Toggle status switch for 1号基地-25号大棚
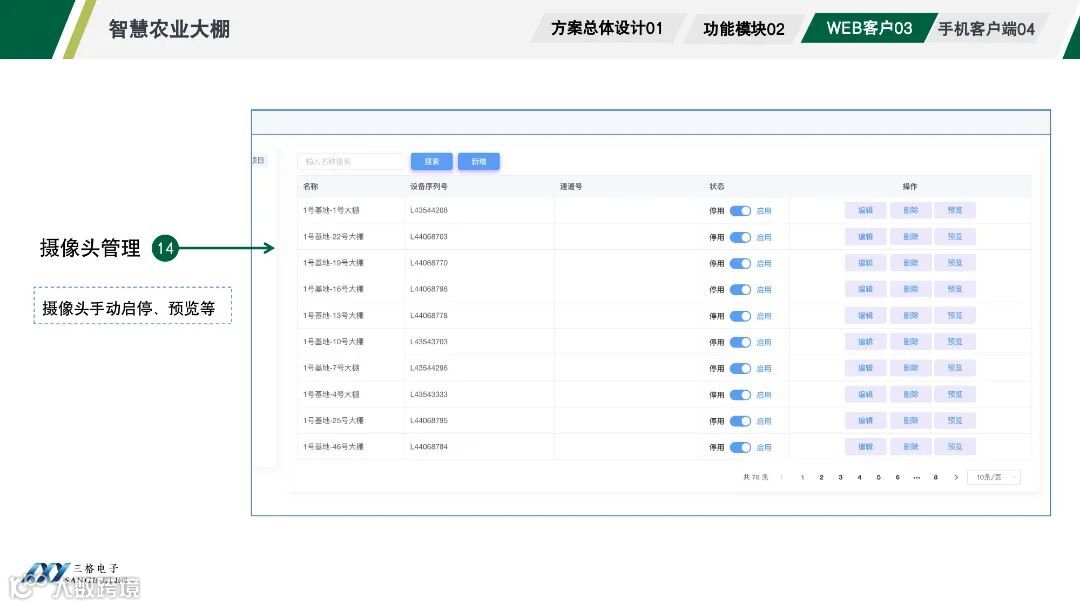1080x607 pixels. pyautogui.click(x=740, y=421)
